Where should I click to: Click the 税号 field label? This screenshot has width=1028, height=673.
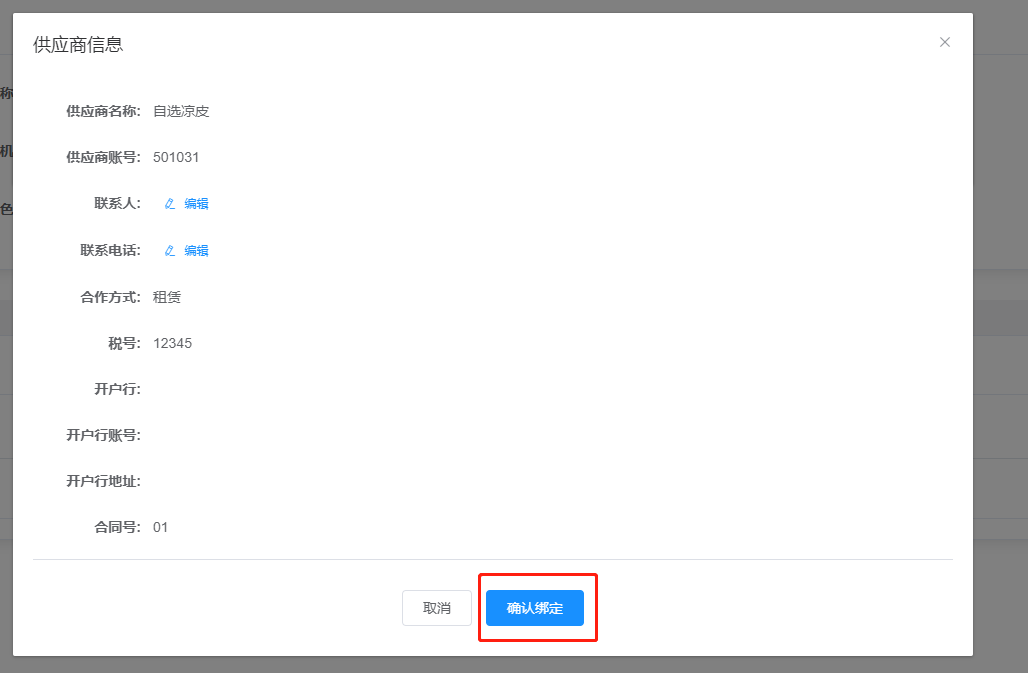click(125, 343)
